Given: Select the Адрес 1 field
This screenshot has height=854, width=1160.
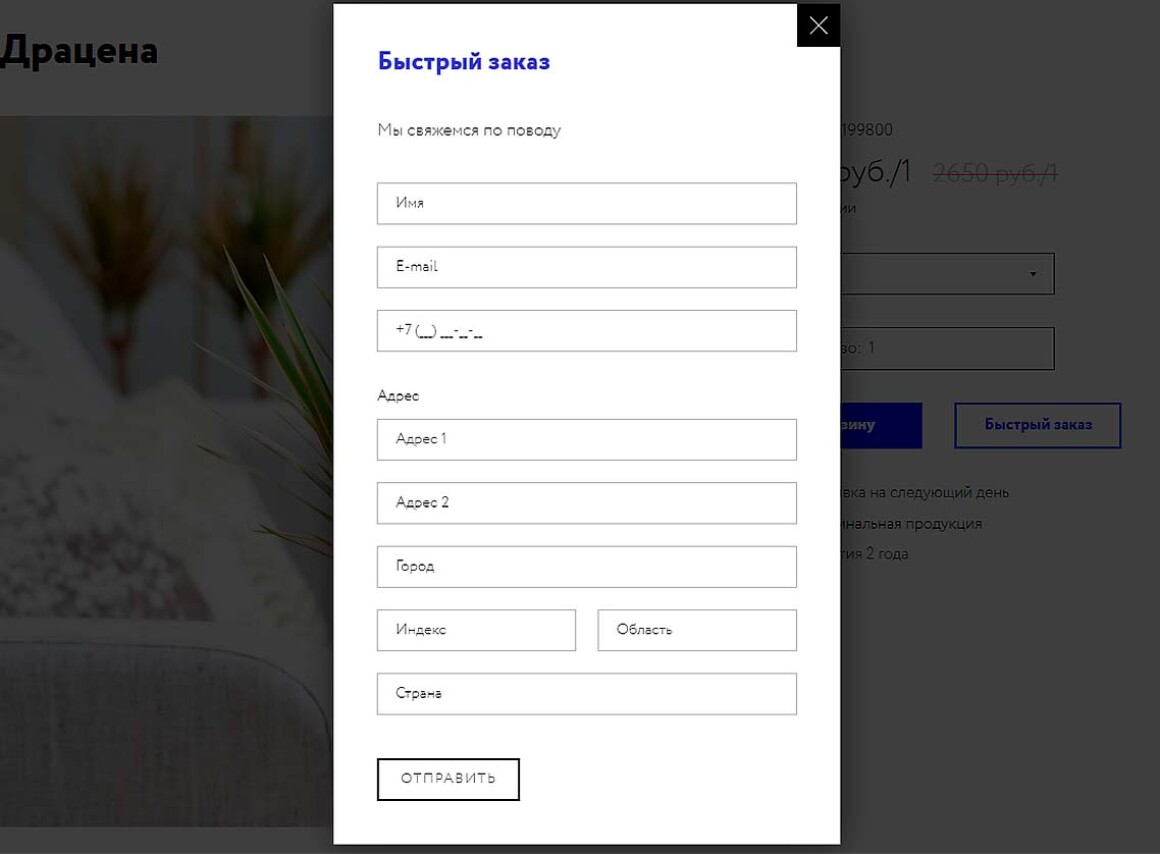Looking at the screenshot, I should tap(587, 440).
